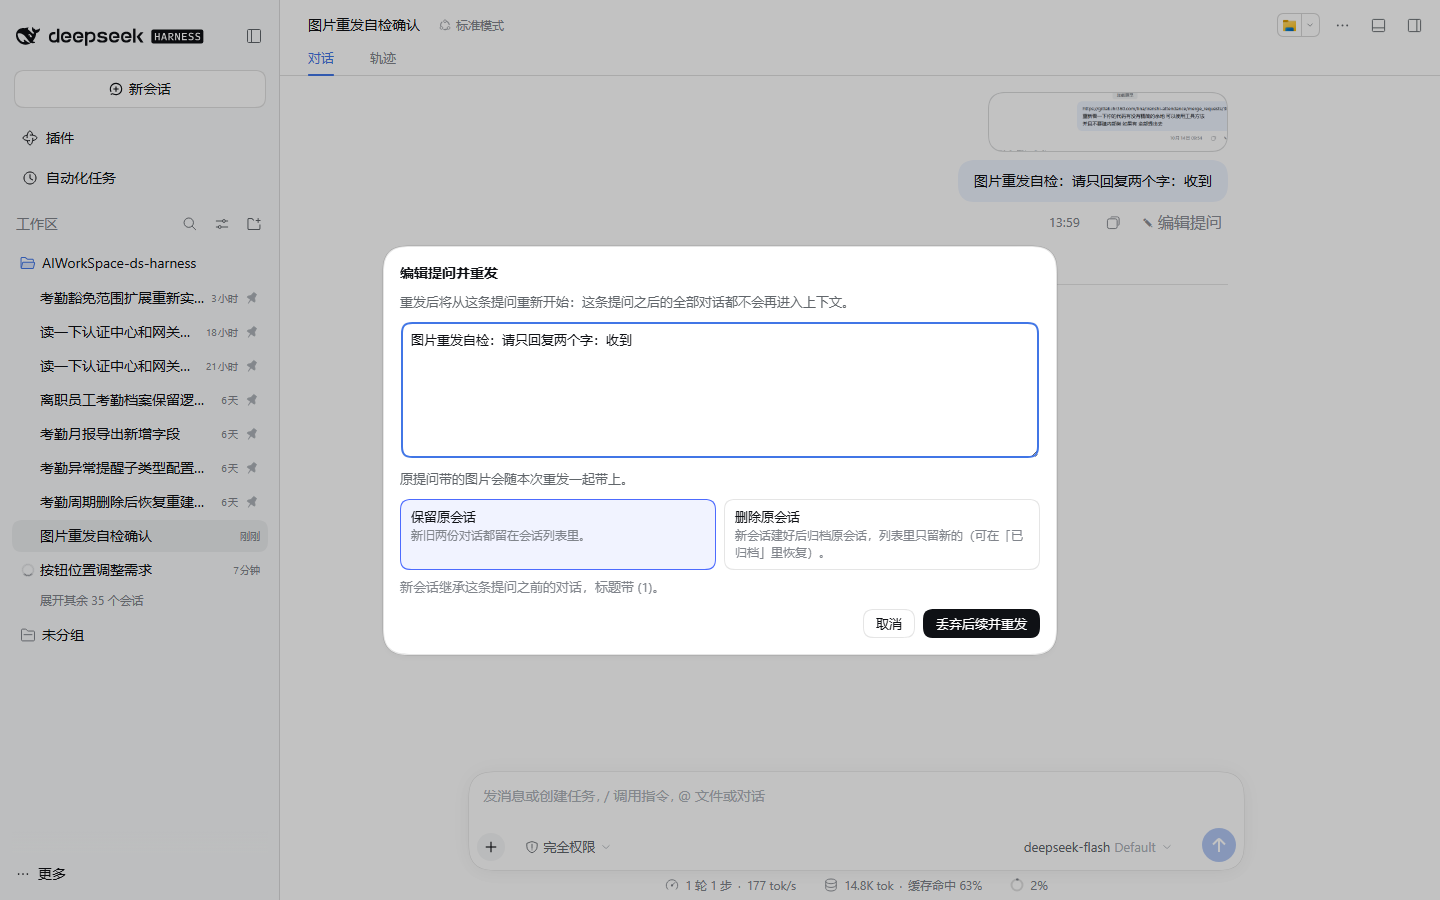Start a 新会话
The image size is (1440, 900).
click(140, 89)
